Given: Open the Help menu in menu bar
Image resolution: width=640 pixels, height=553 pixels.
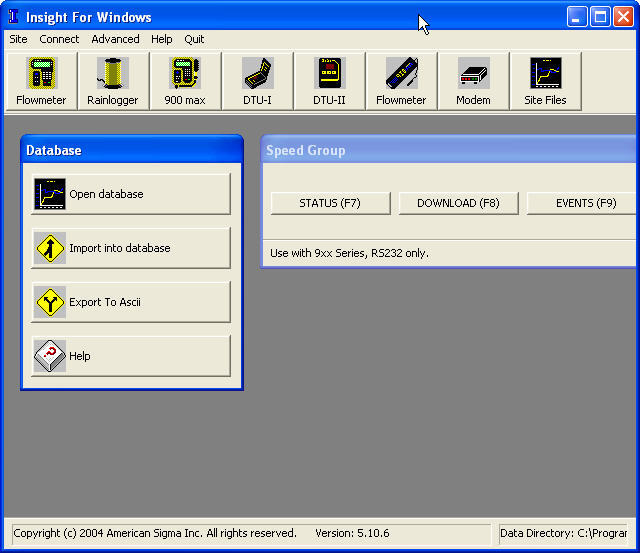Looking at the screenshot, I should [162, 39].
